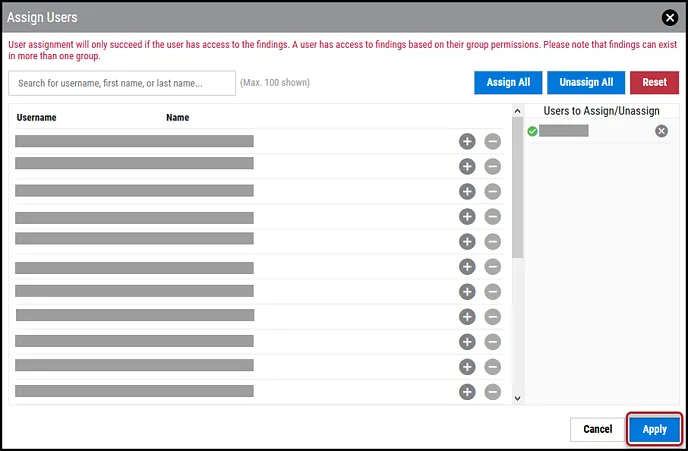Cancel the Assign Users dialog
Screen dimensions: 688x451
point(598,429)
